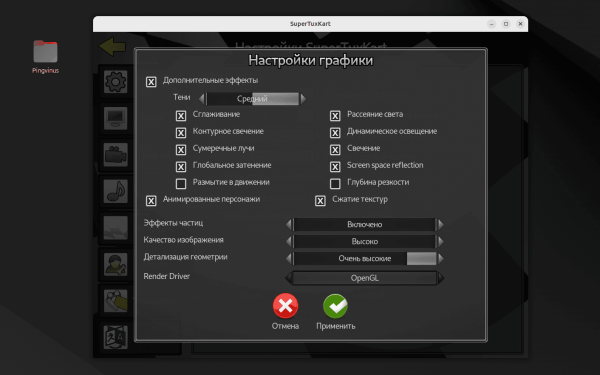The height and width of the screenshot is (375, 600).
Task: Open the Player profile tab icon
Action: pyautogui.click(x=115, y=264)
